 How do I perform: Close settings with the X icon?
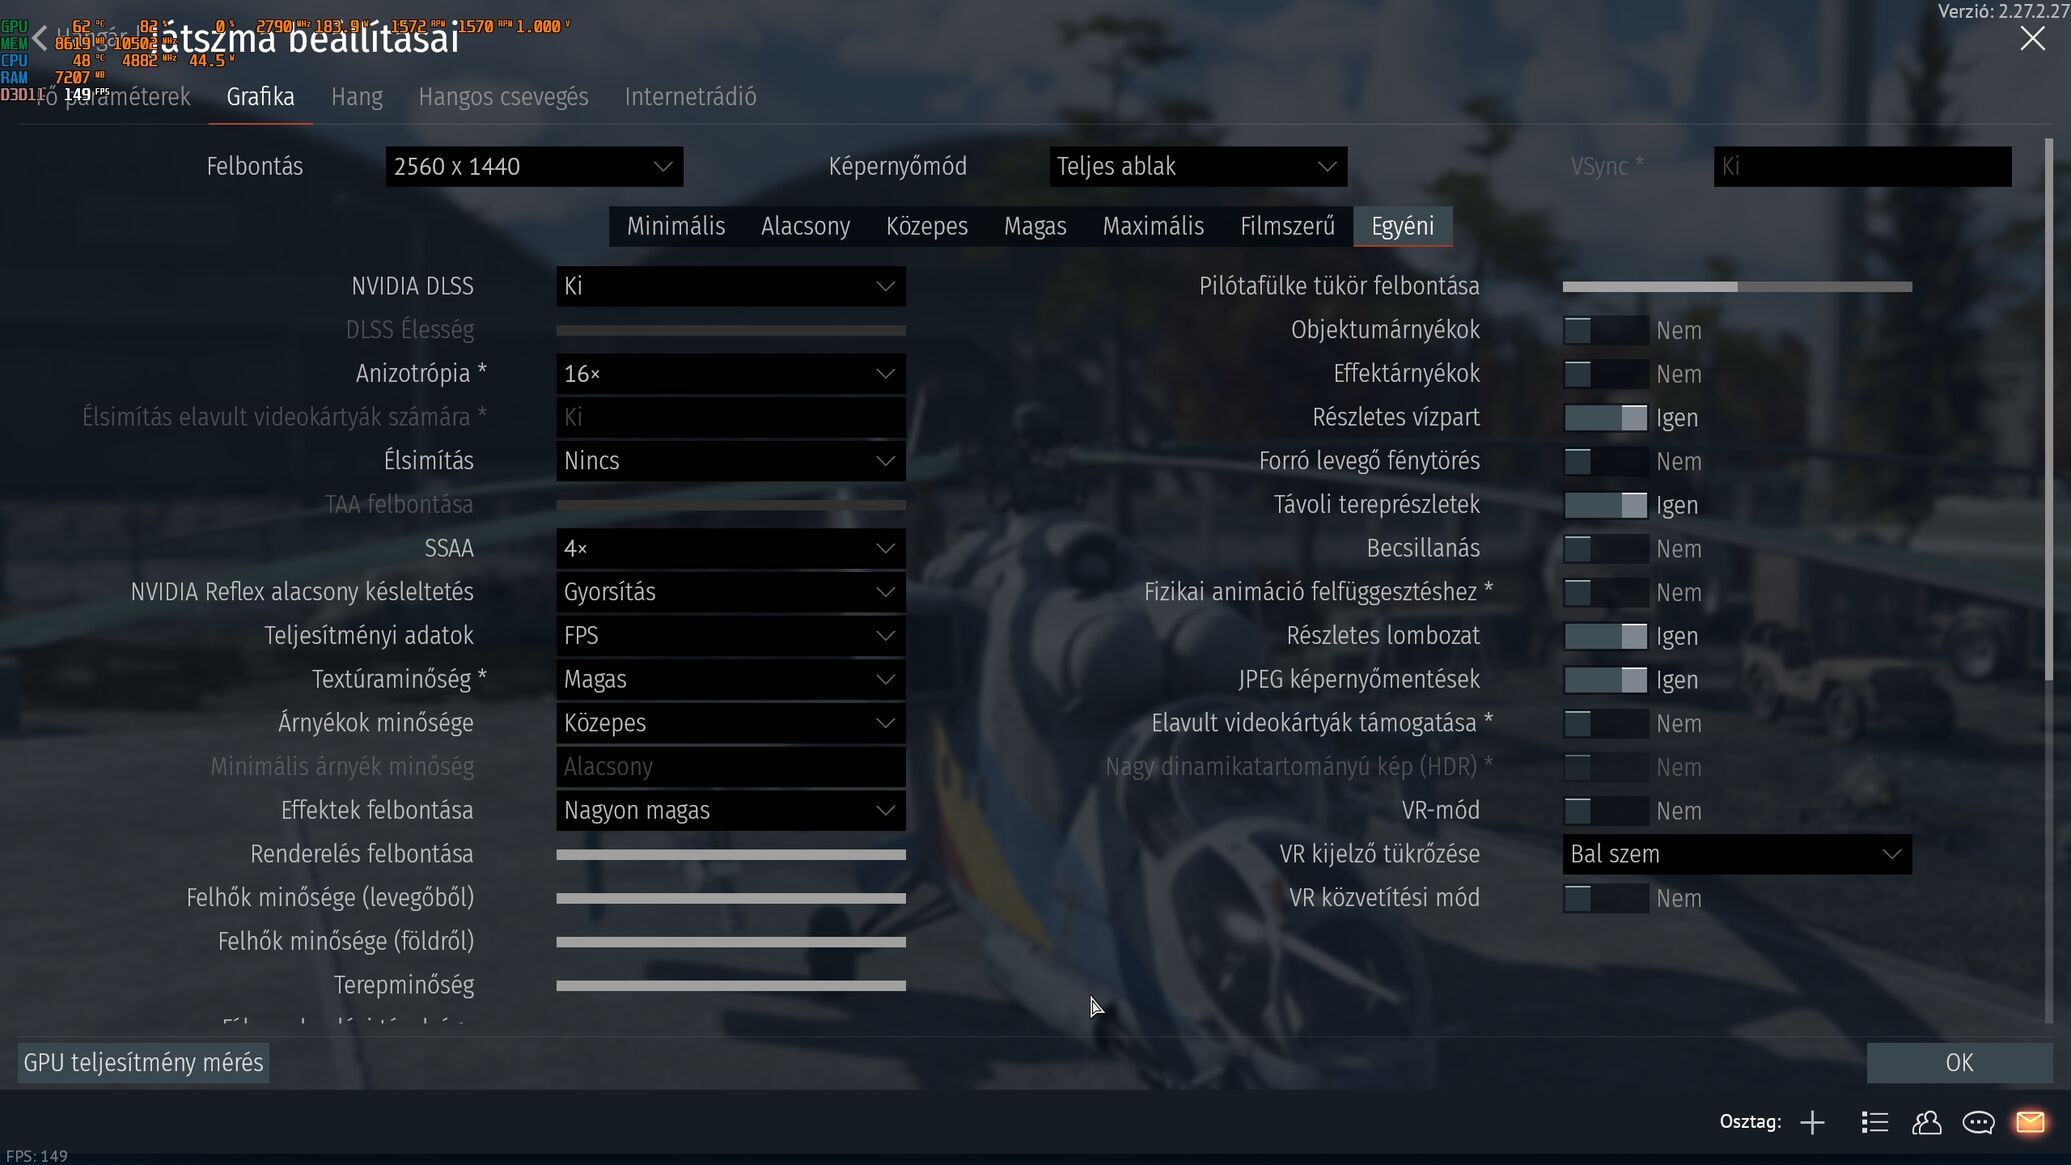coord(2032,39)
